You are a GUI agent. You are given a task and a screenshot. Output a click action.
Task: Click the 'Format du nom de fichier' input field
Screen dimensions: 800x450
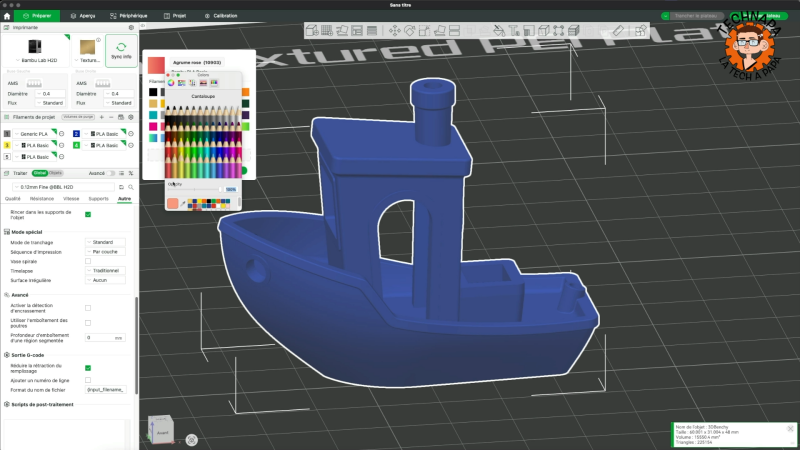pyautogui.click(x=105, y=390)
